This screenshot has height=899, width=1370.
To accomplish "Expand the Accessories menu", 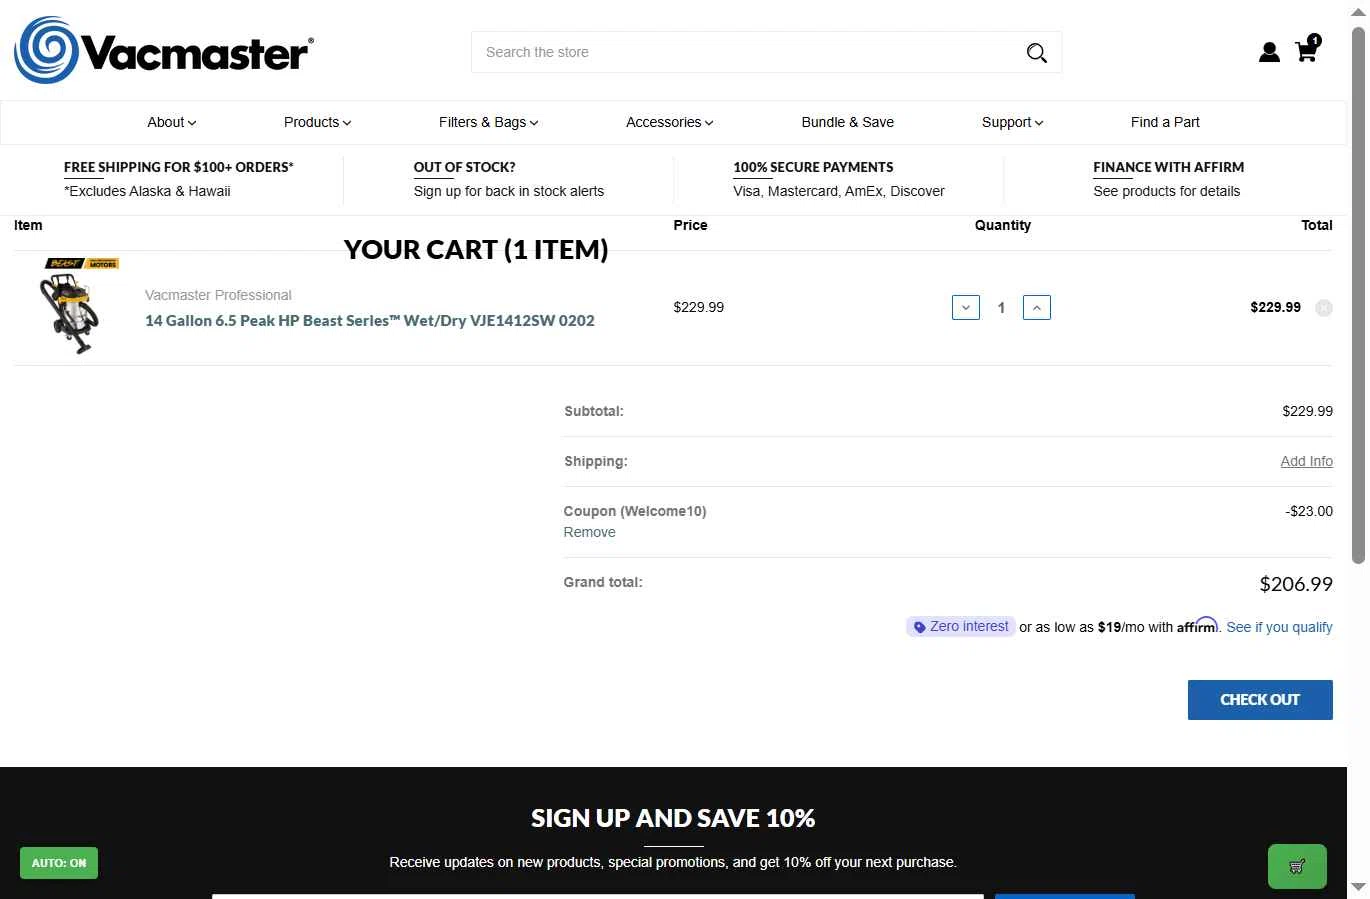I will [x=670, y=122].
